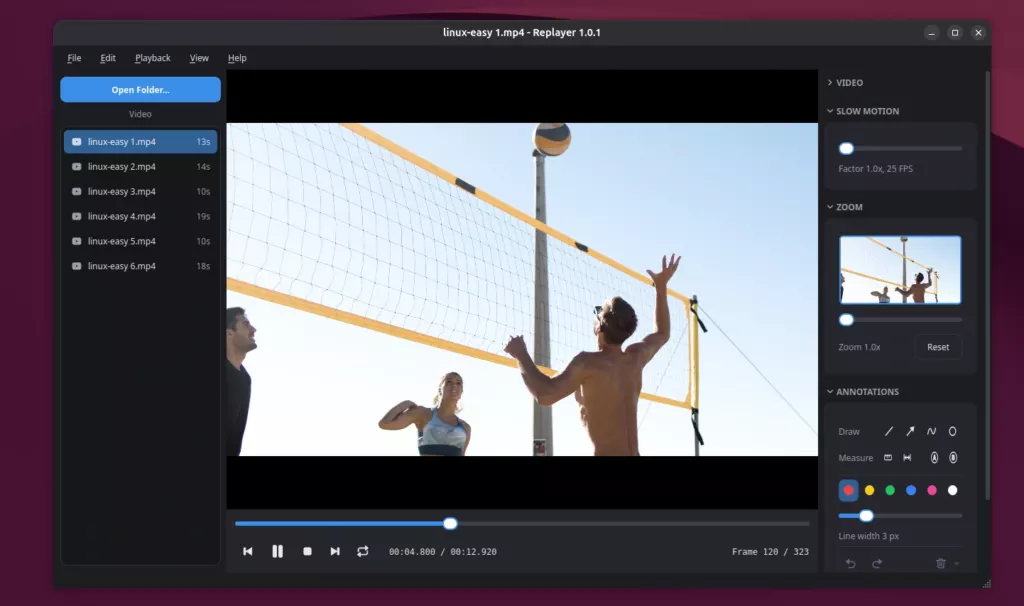Open the Help menu
Viewport: 1024px width, 606px height.
237,58
